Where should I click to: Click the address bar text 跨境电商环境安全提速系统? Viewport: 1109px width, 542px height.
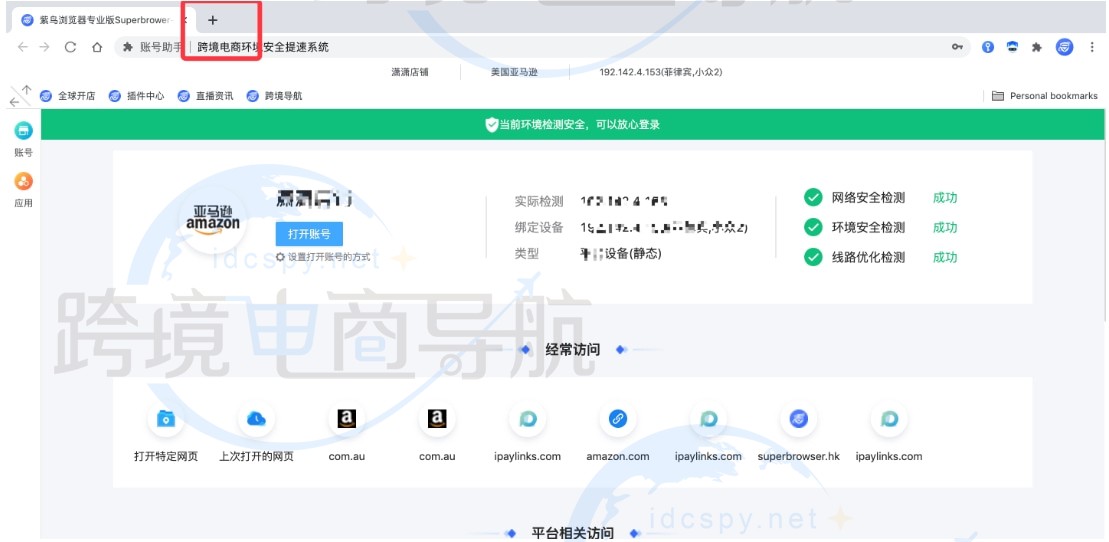[263, 47]
